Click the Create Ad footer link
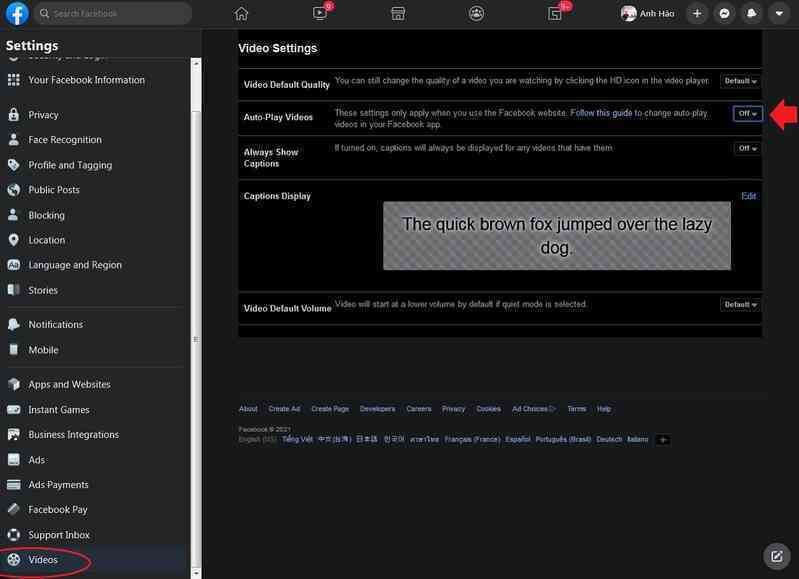 click(x=284, y=409)
